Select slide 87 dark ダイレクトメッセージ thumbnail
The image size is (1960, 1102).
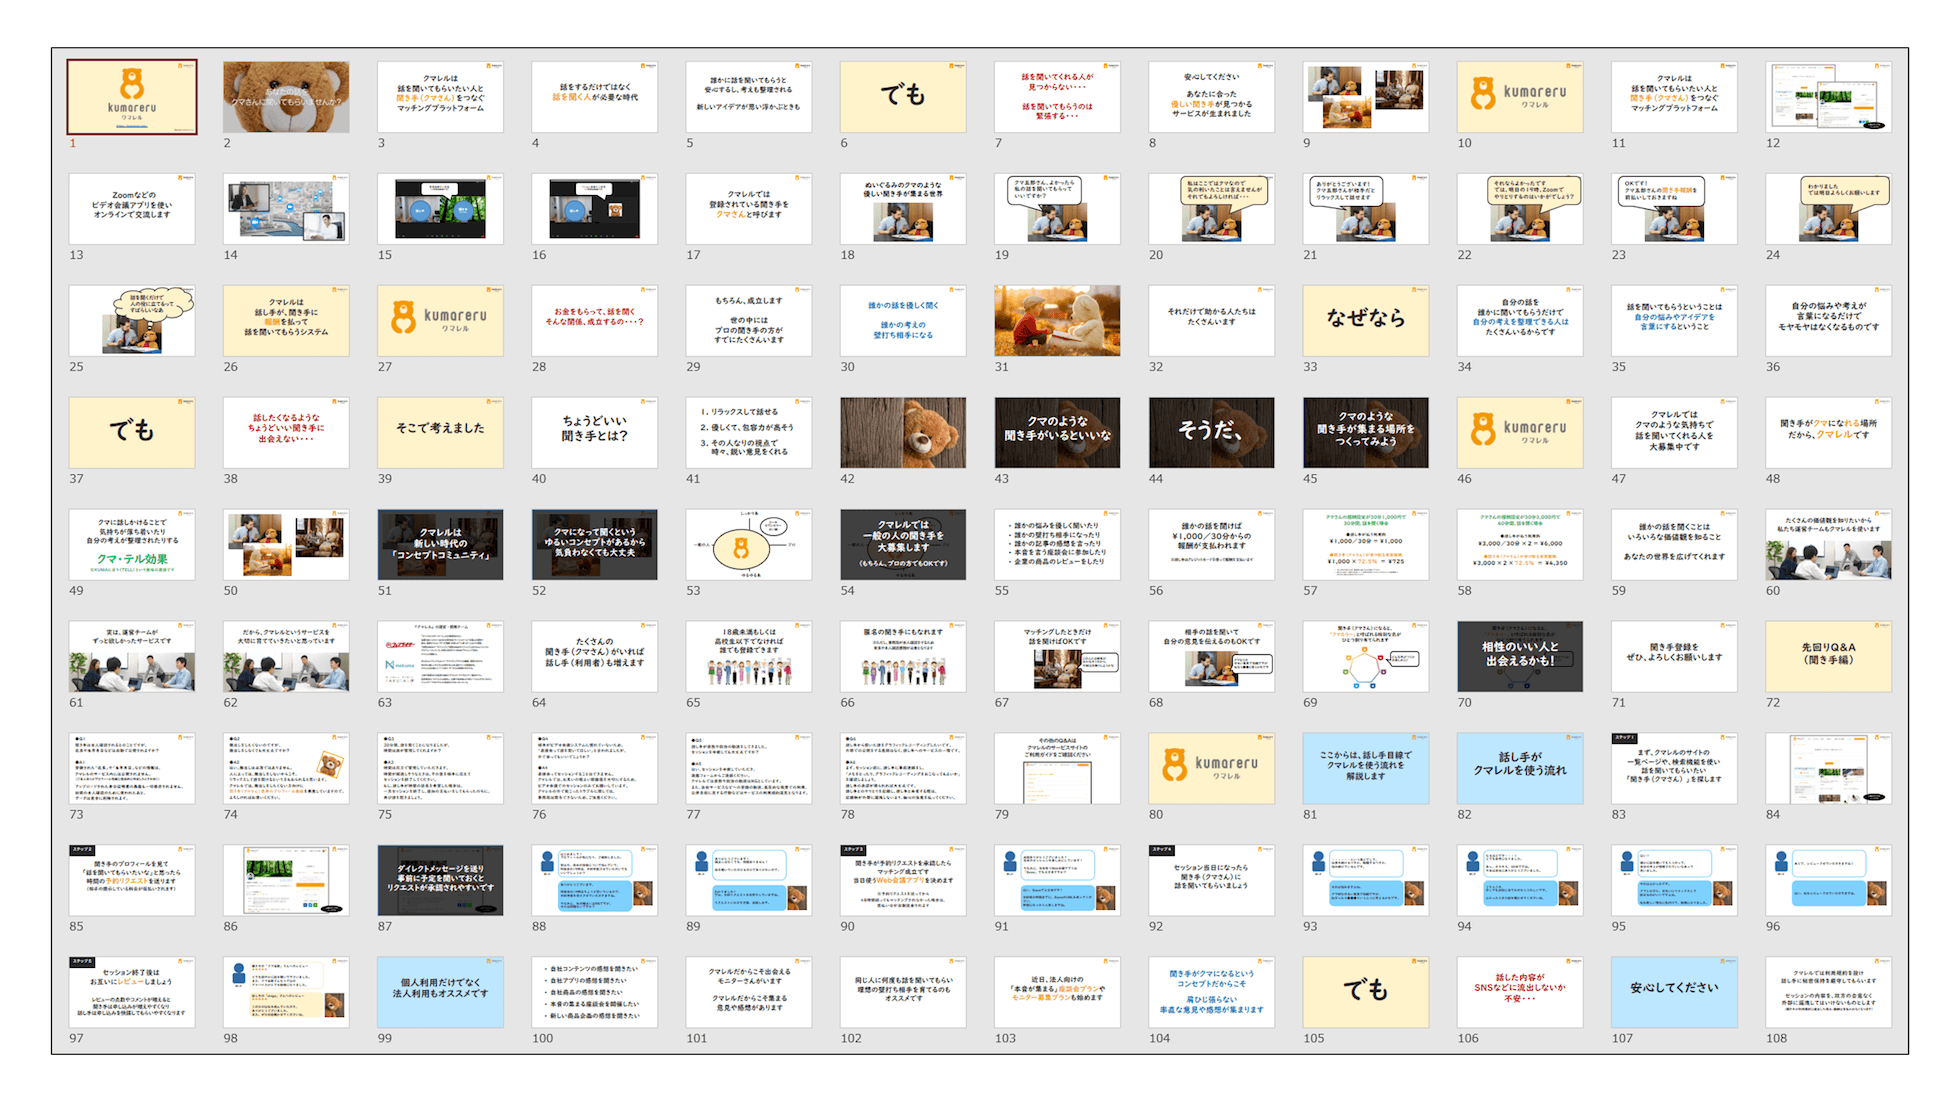tap(440, 881)
